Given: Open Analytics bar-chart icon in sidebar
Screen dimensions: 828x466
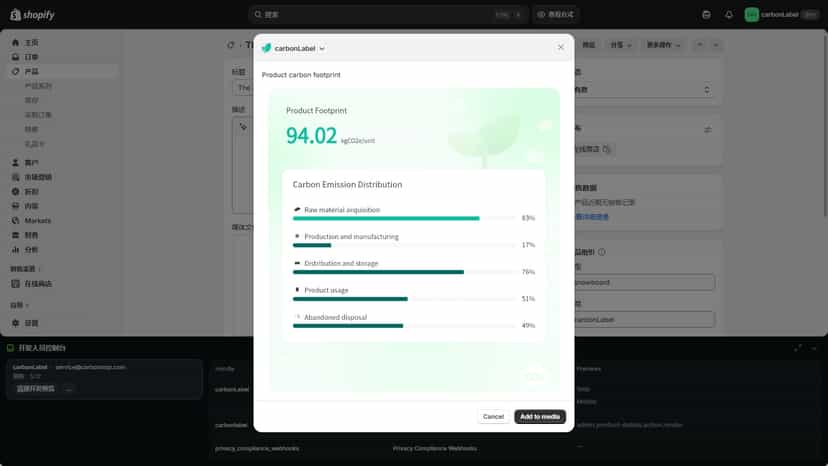Looking at the screenshot, I should pyautogui.click(x=15, y=249).
